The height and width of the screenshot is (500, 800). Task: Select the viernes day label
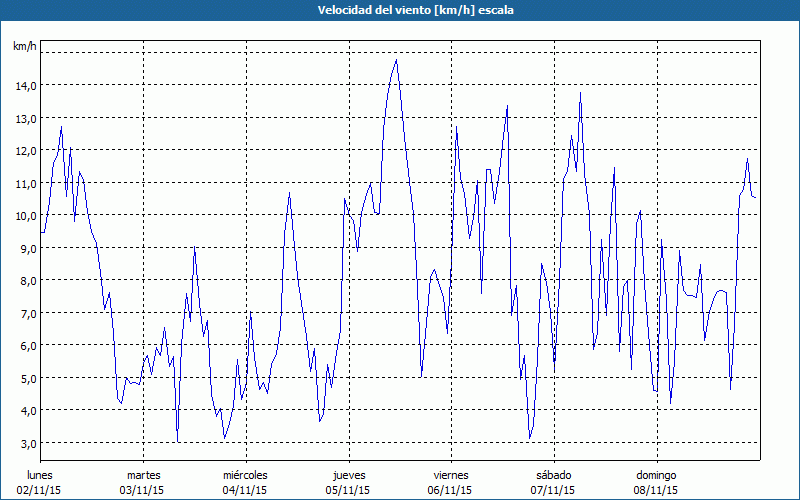tap(450, 475)
